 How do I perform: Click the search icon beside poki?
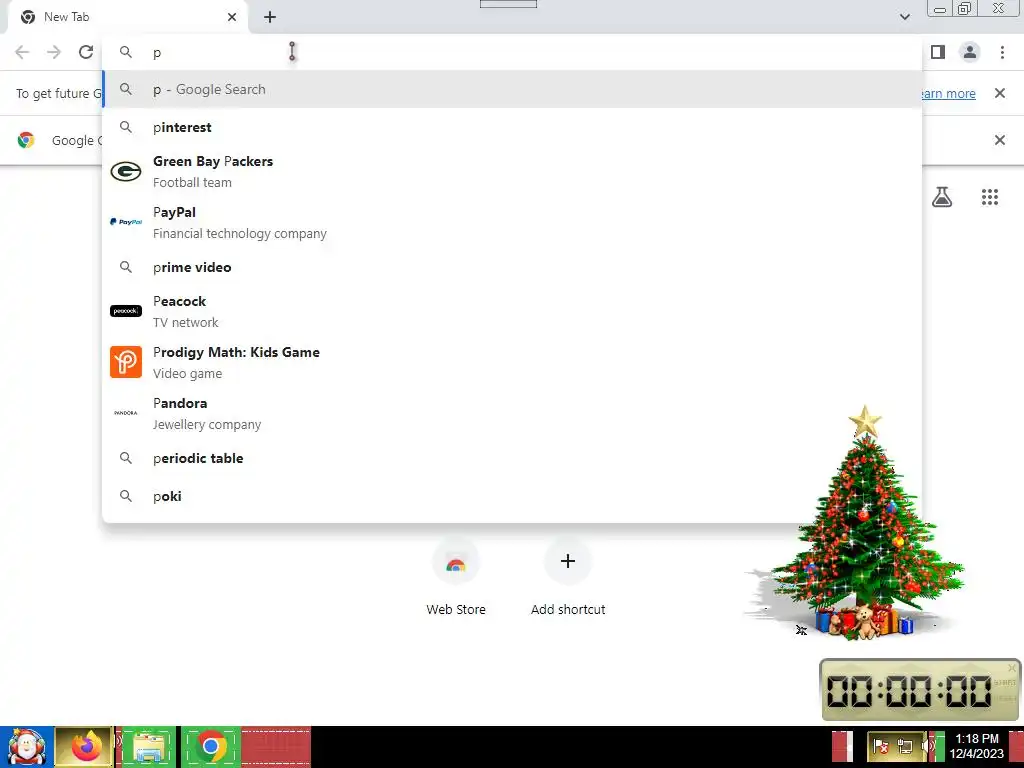(126, 496)
